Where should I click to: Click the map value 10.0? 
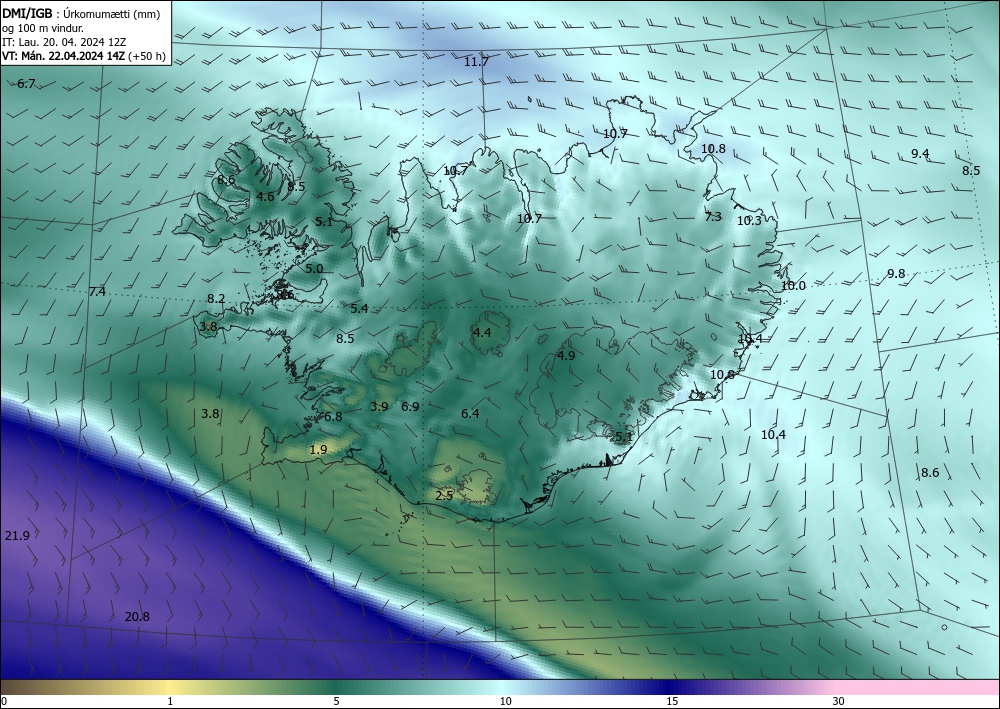coord(793,286)
